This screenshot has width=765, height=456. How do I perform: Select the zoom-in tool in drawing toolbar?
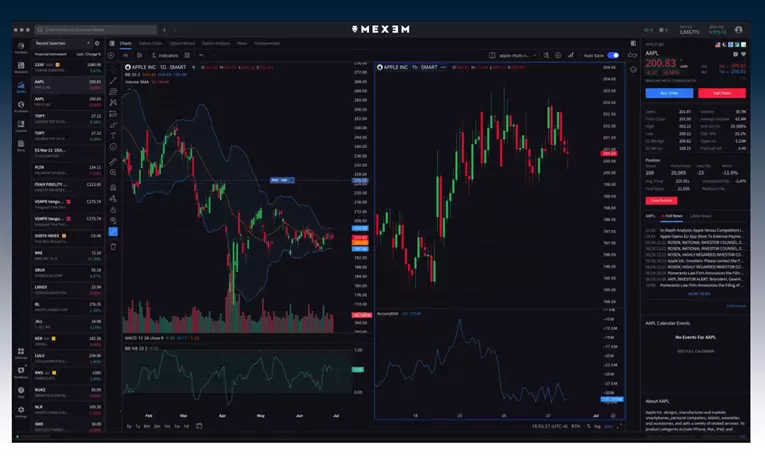click(113, 173)
